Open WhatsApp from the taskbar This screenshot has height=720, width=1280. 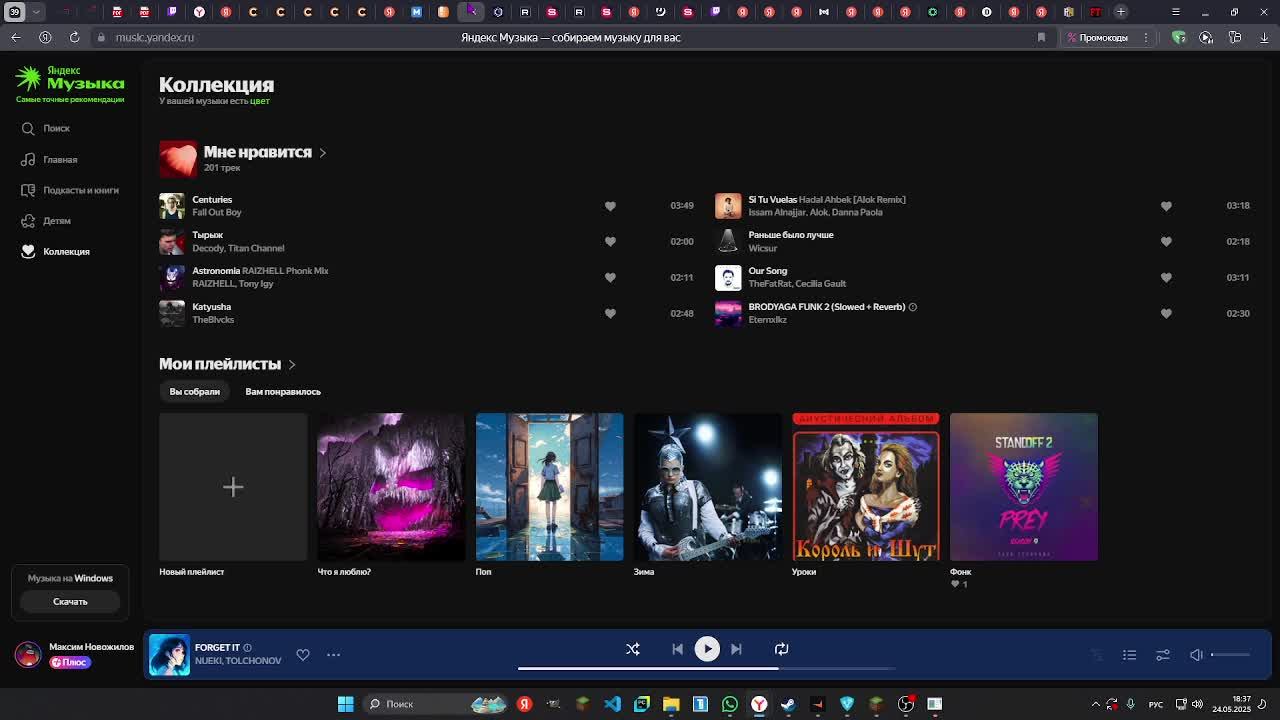pos(730,704)
